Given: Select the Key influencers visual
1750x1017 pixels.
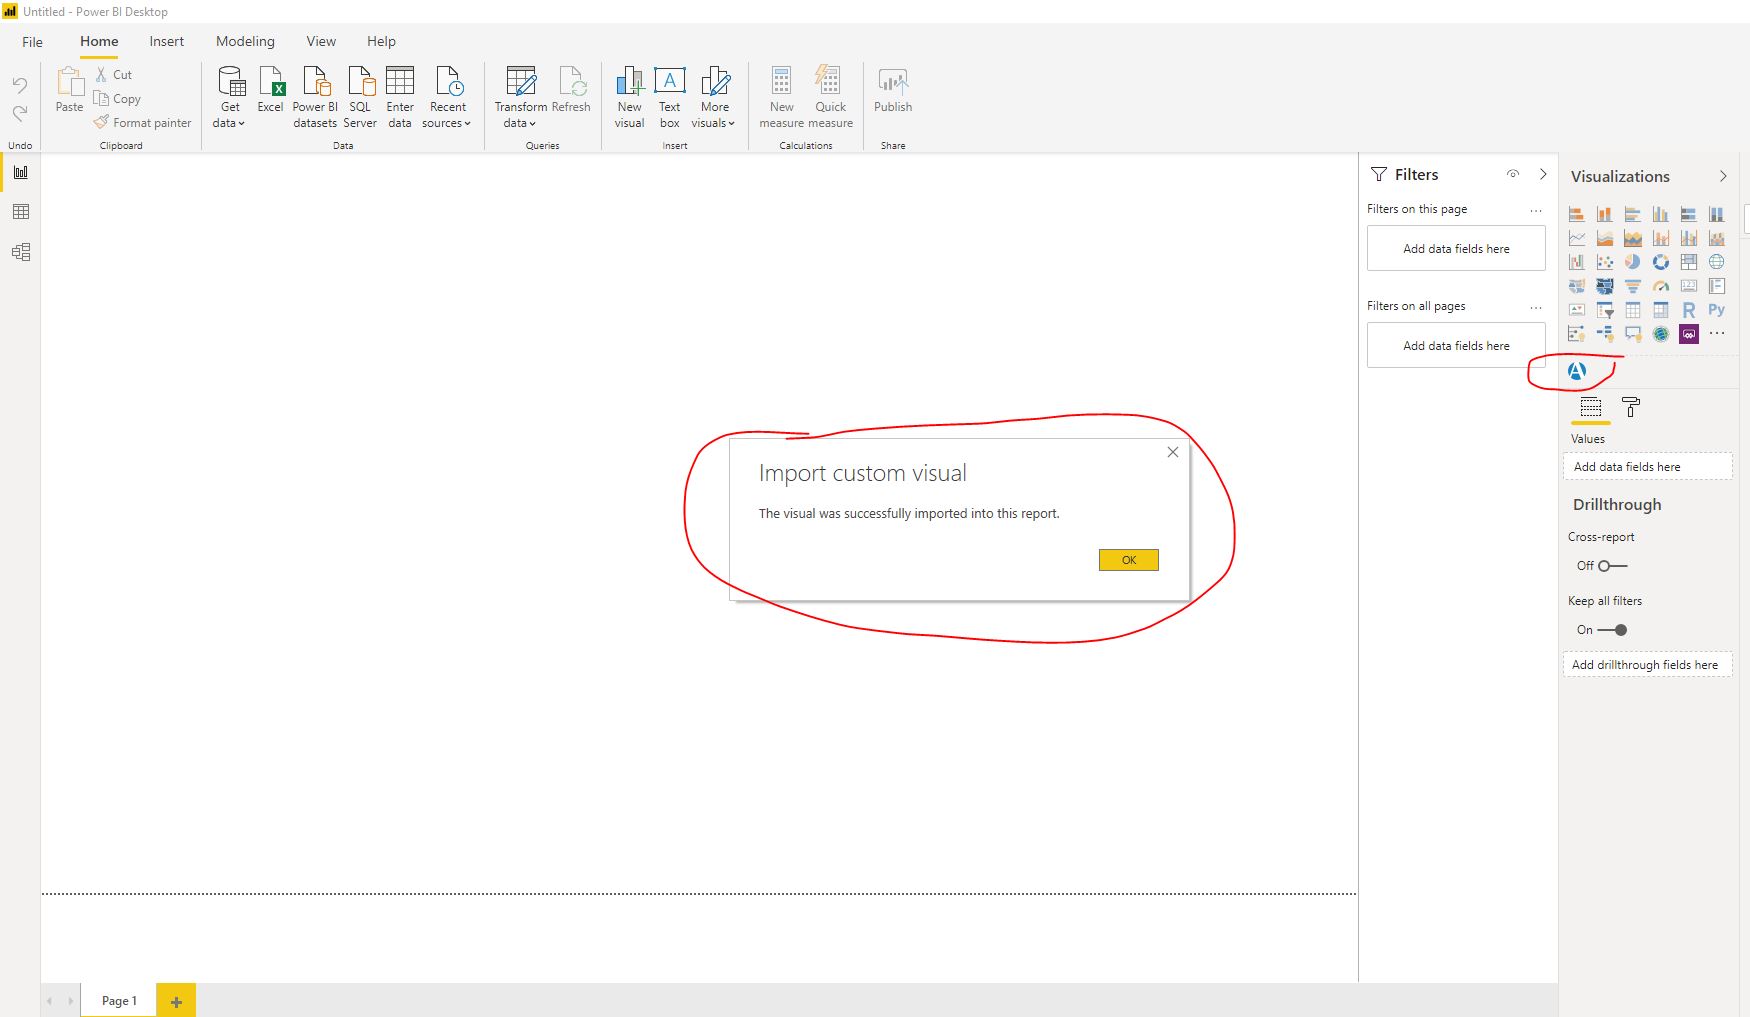Looking at the screenshot, I should point(1577,334).
